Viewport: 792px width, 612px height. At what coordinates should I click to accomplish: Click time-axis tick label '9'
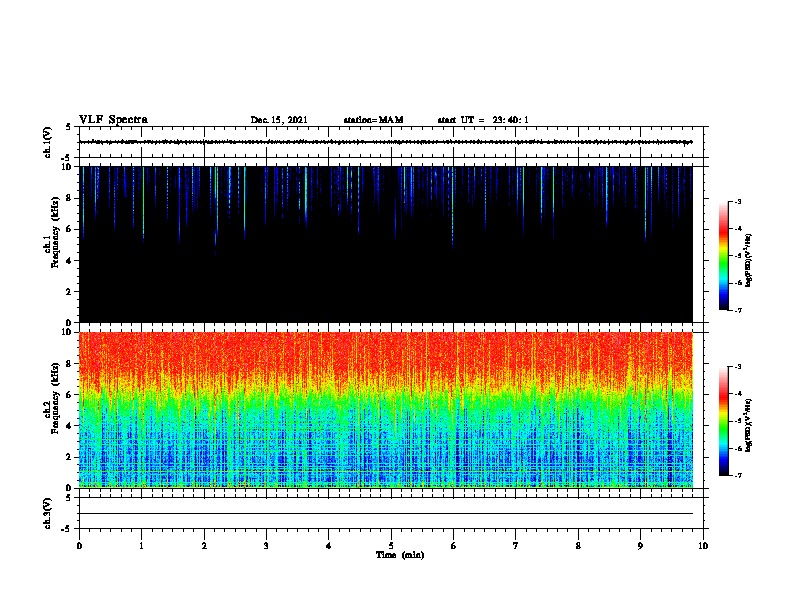click(x=640, y=546)
